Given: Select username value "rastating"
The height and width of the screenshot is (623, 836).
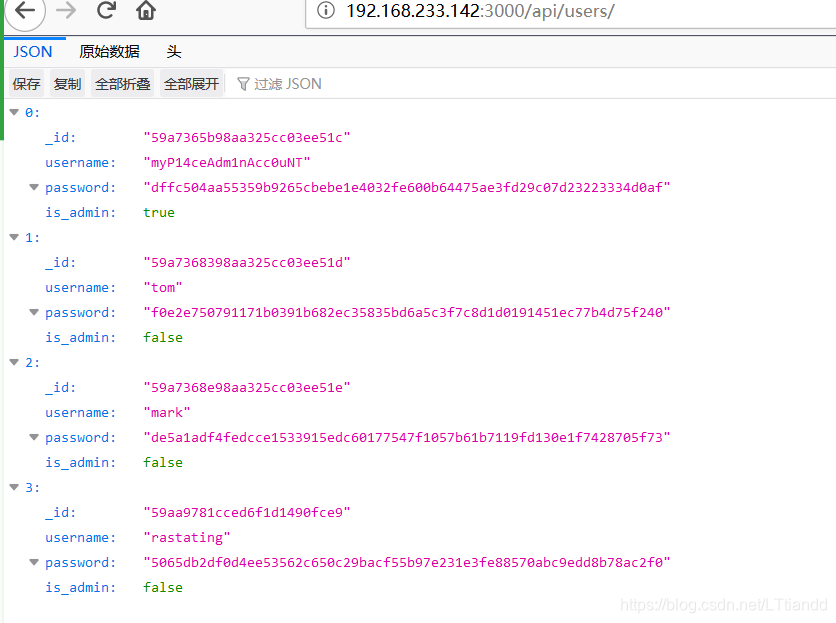Looking at the screenshot, I should click(187, 538).
